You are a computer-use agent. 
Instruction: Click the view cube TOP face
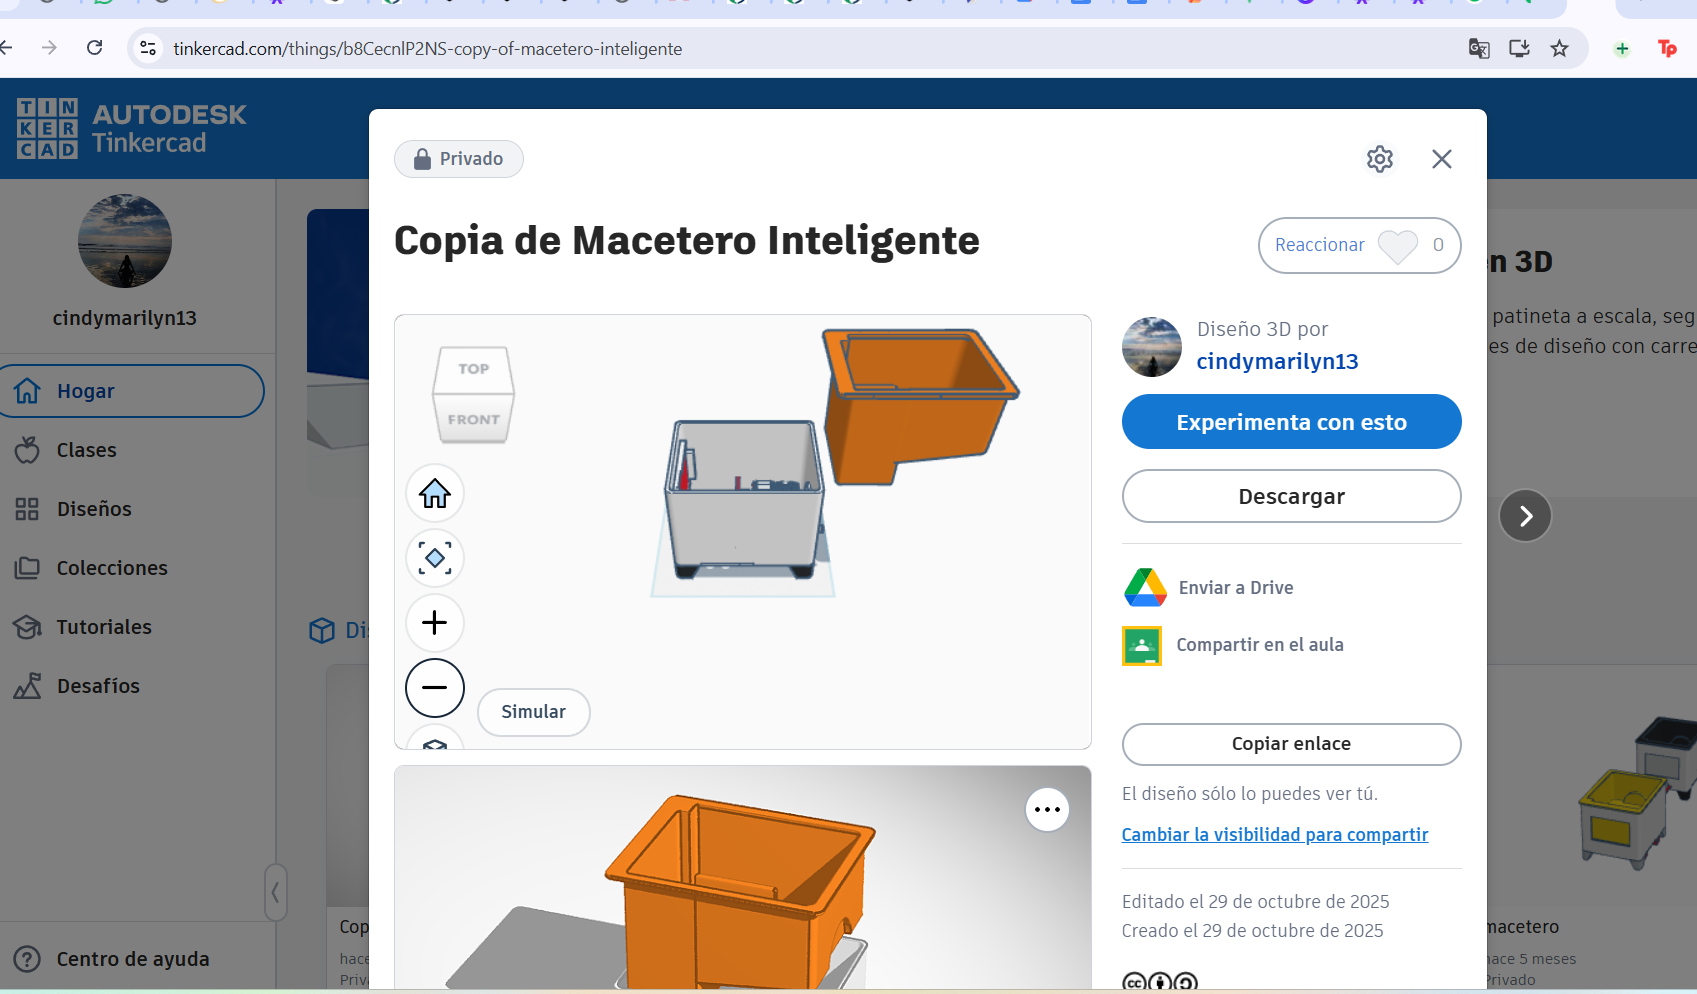(474, 369)
